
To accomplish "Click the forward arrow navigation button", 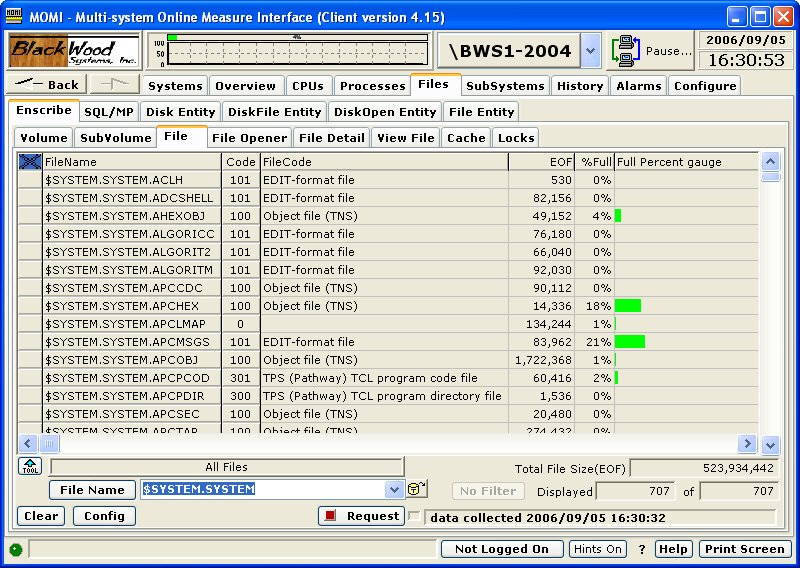I will pyautogui.click(x=115, y=85).
